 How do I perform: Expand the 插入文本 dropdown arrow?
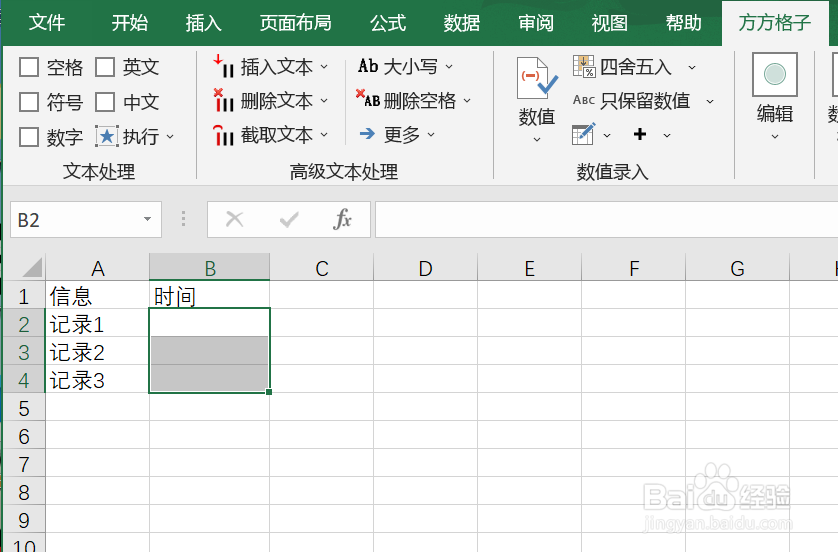coord(324,67)
